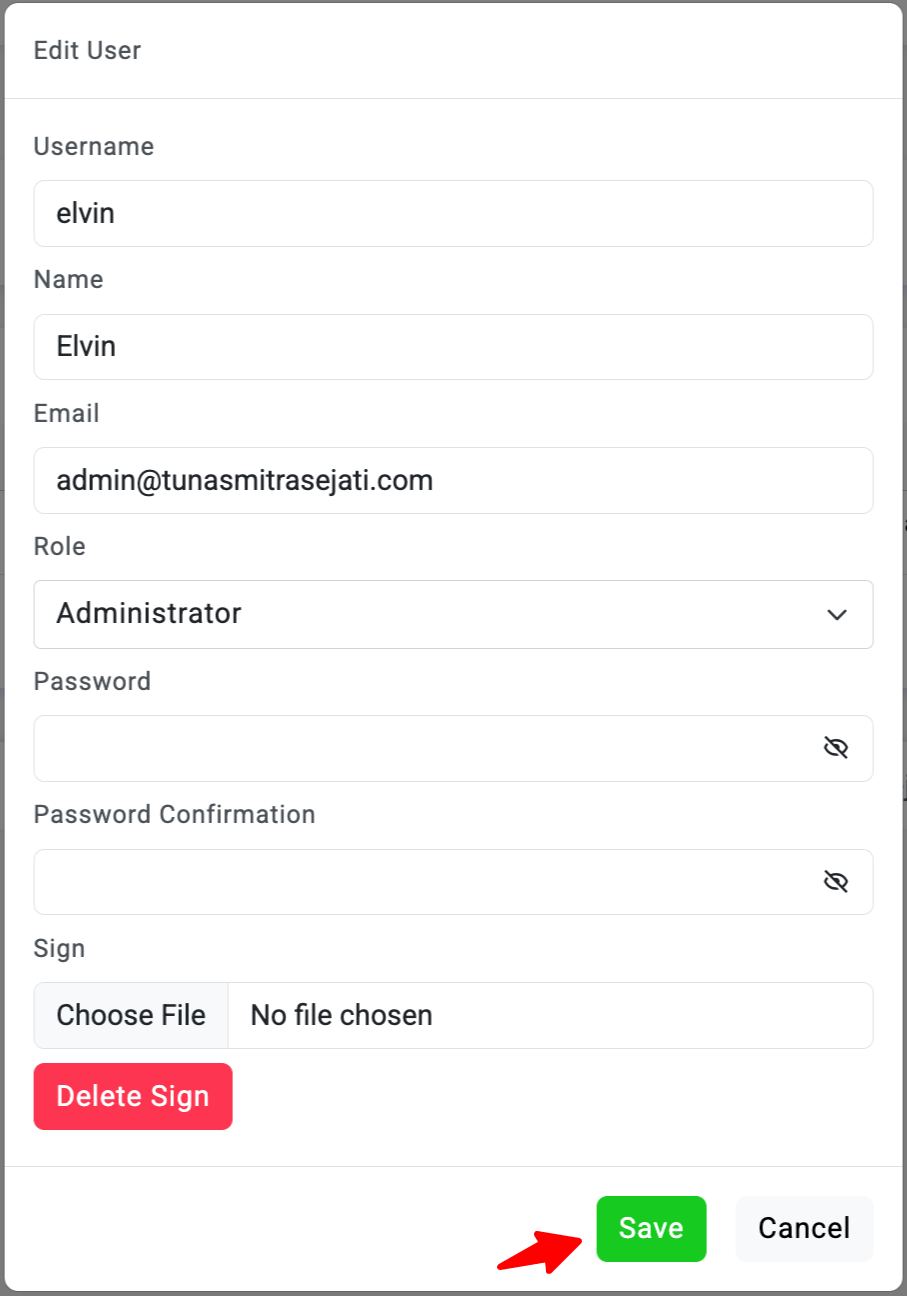Click the 'No file chosen' text area

[342, 1016]
